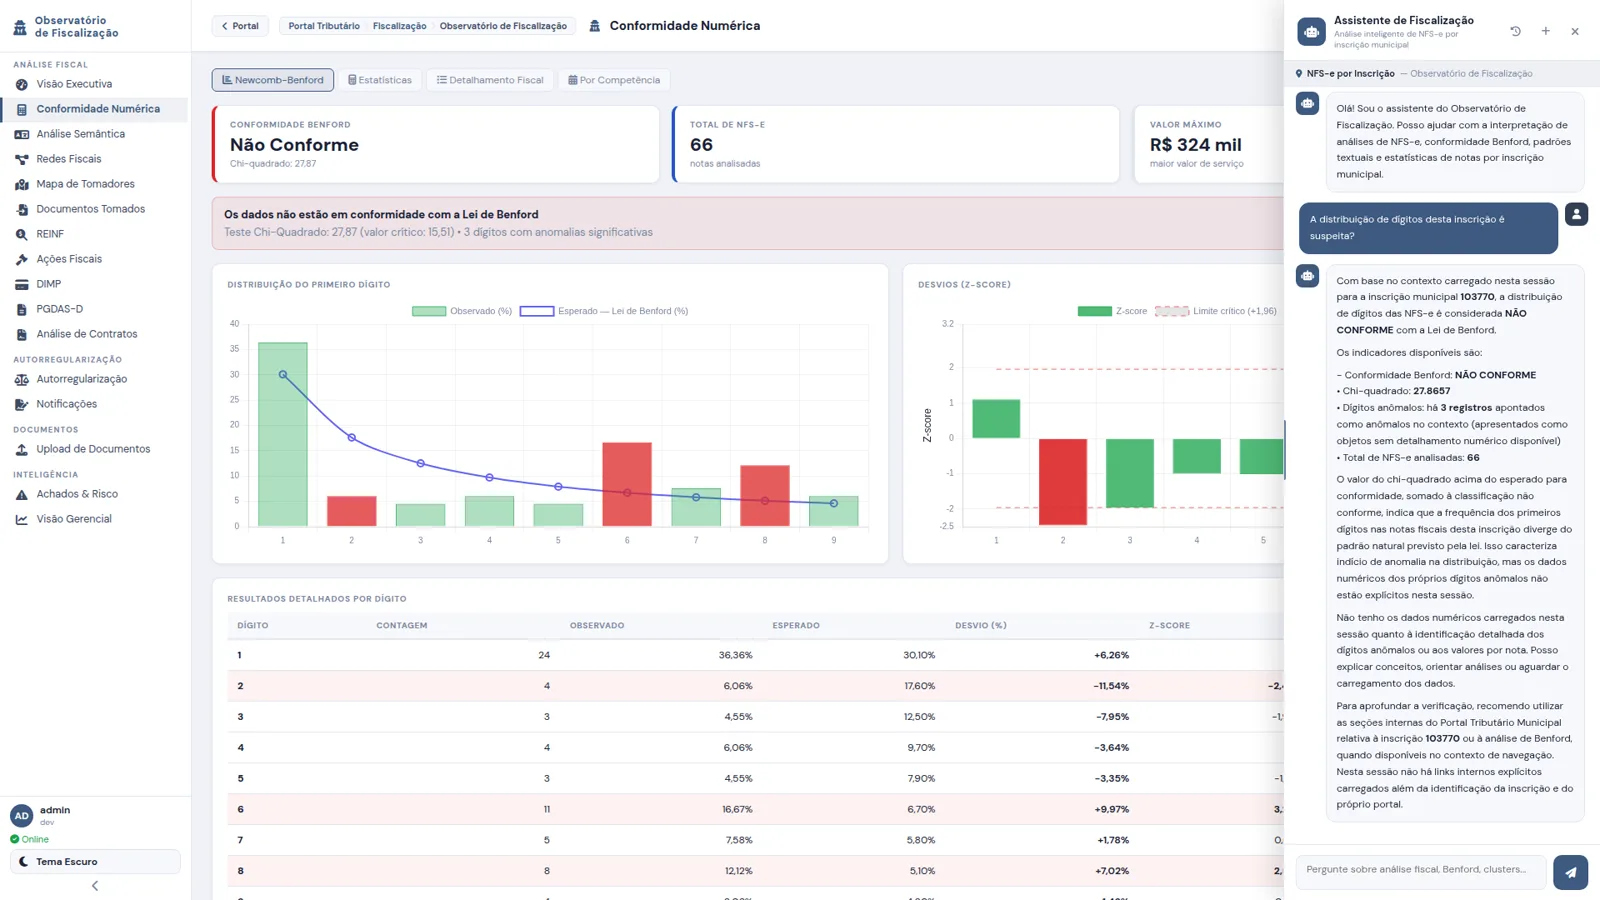This screenshot has height=900, width=1600.
Task: Click the Z-SCORE column header
Action: pos(1169,626)
